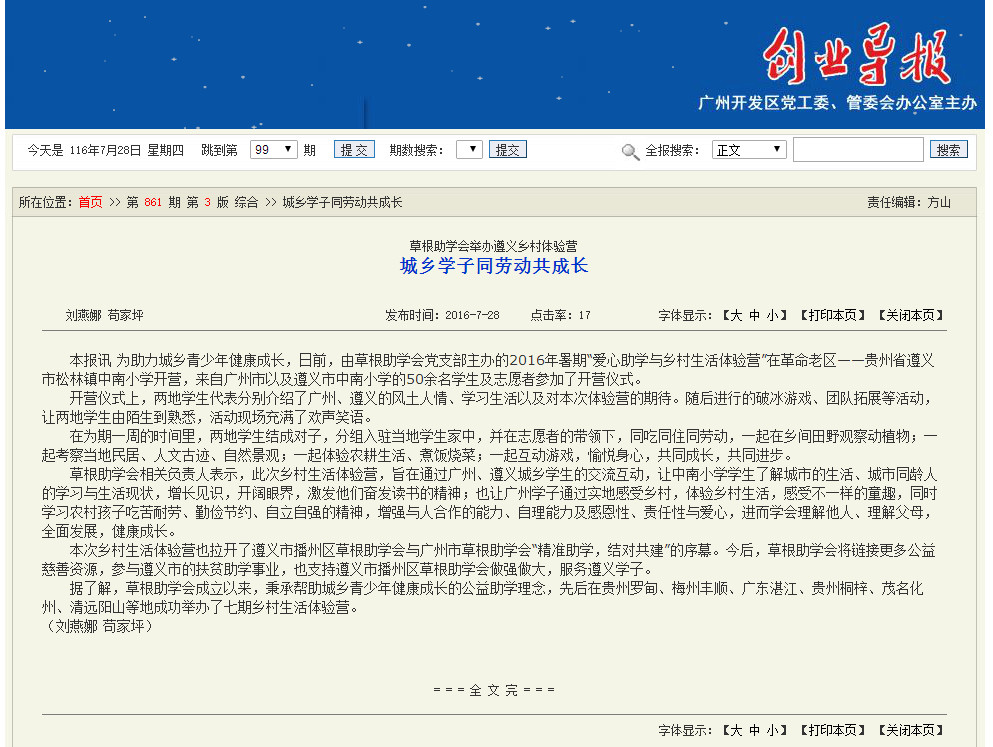The height and width of the screenshot is (747, 993).
Task: Click top 打印本页 link
Action: coord(831,315)
